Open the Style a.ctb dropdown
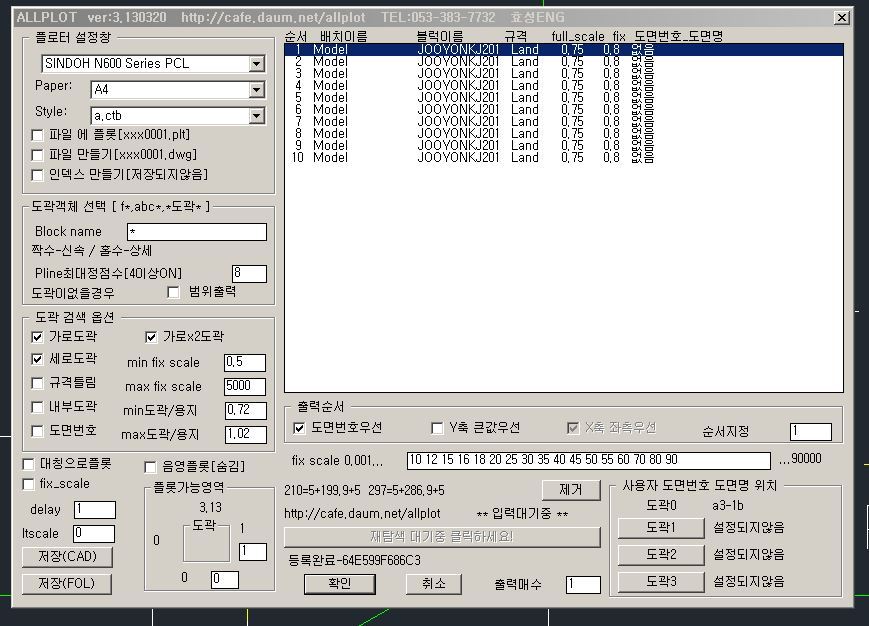 tap(256, 116)
